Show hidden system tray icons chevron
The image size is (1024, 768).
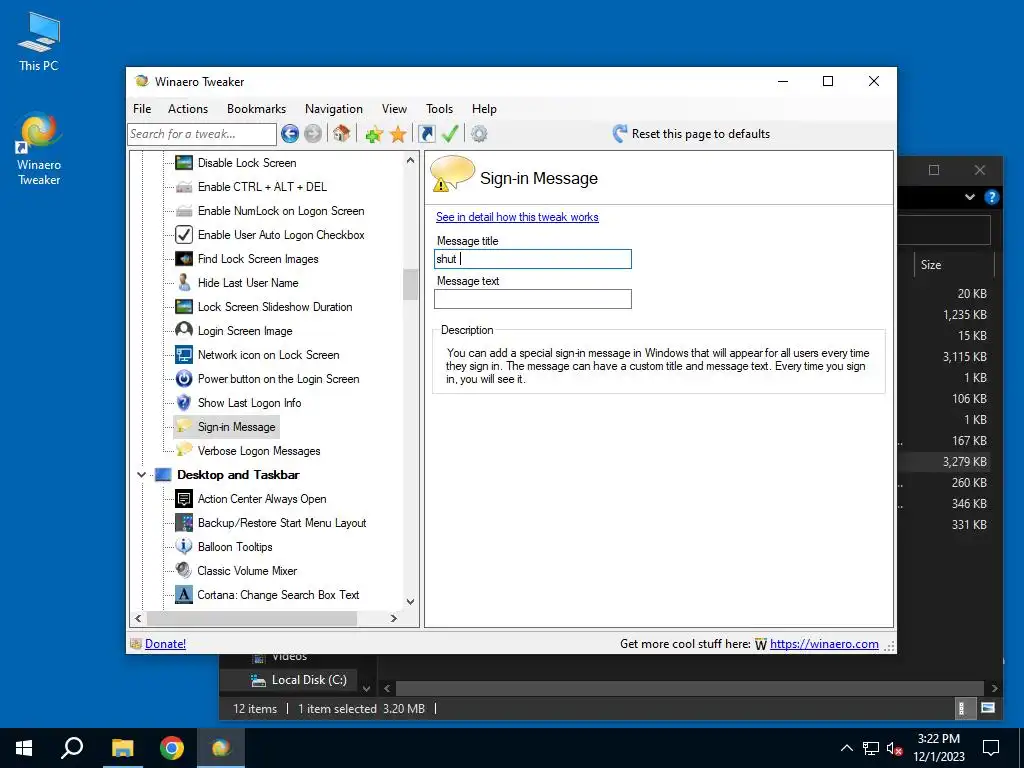(846, 748)
